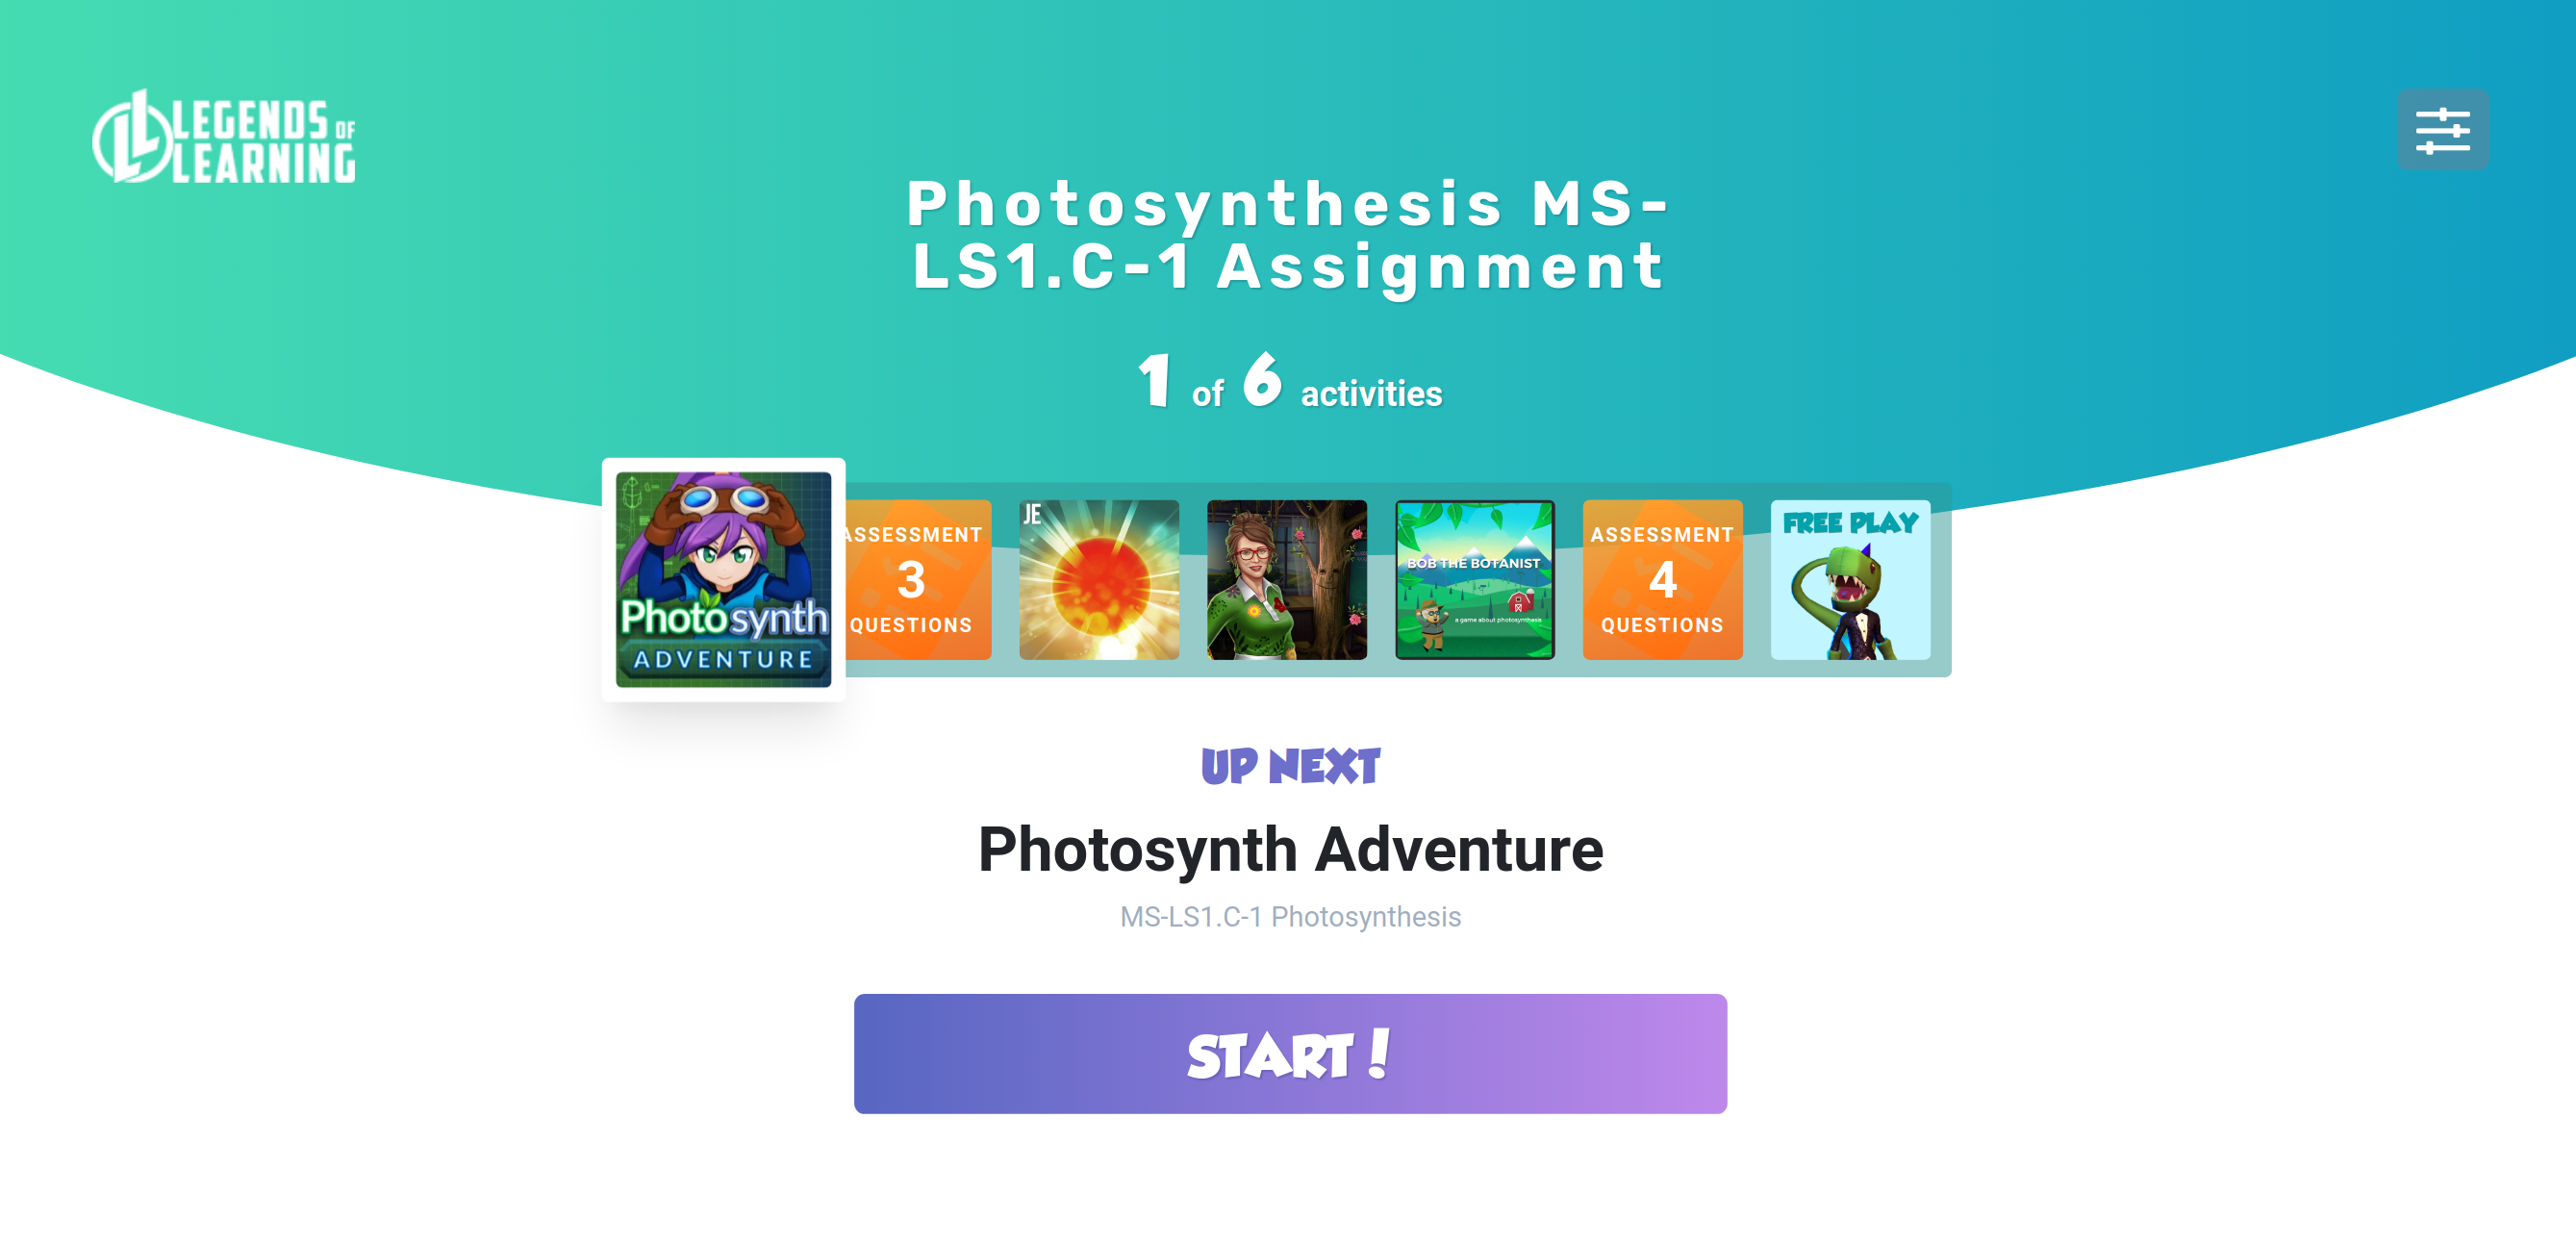Click the Photosynth Adventure heading text
This screenshot has width=2576, height=1245.
pyautogui.click(x=1290, y=849)
